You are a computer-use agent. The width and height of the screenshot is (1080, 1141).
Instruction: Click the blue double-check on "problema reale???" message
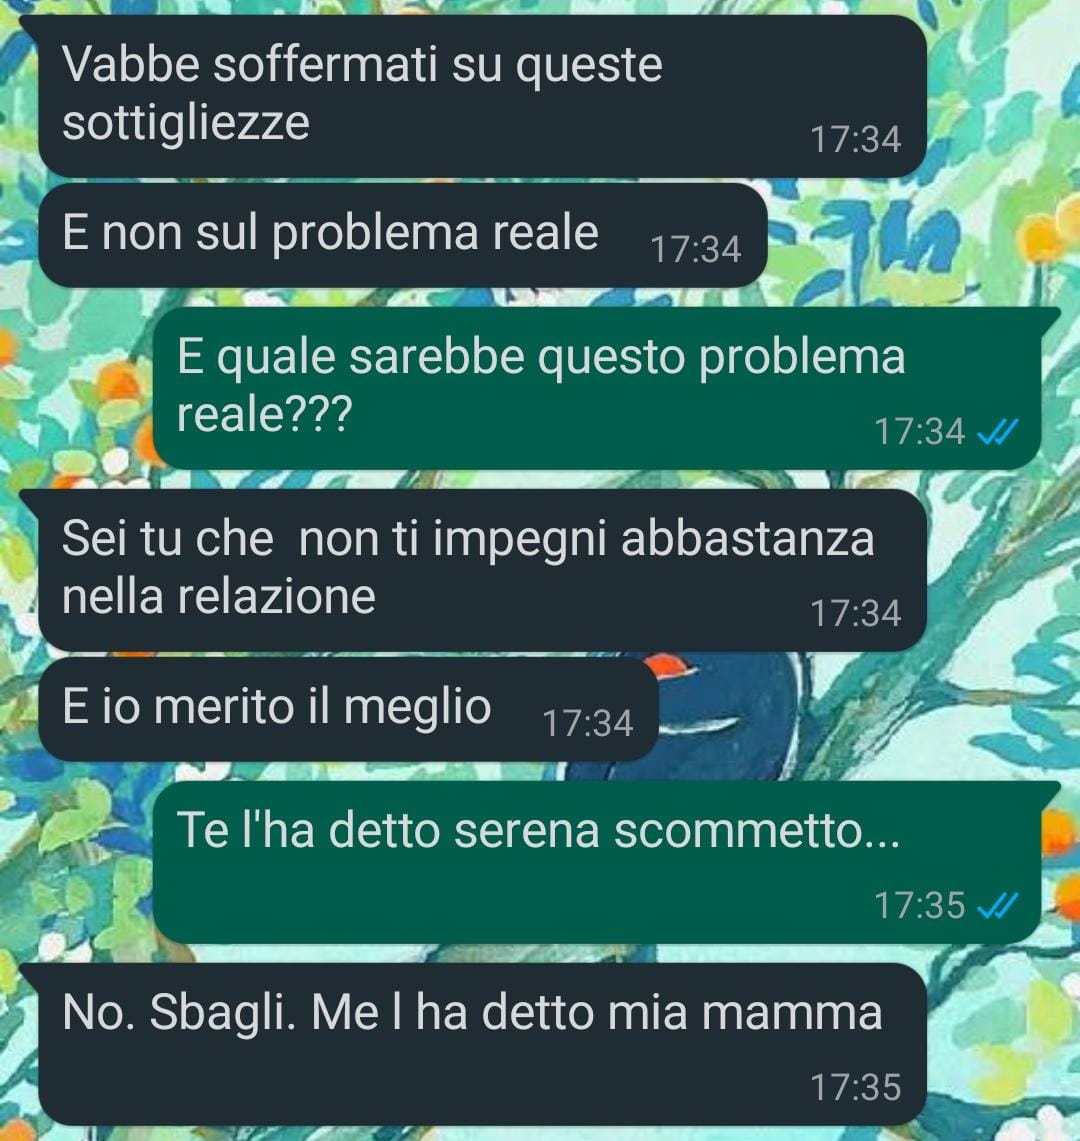[997, 432]
